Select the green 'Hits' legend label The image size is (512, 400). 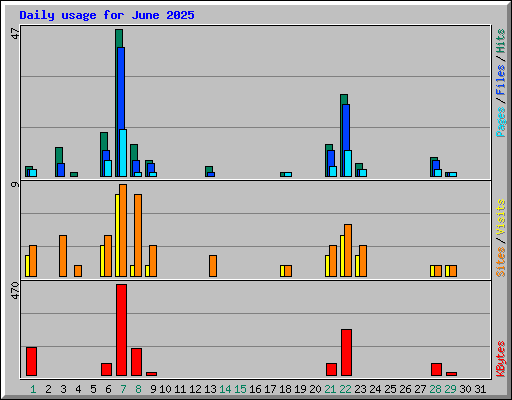[501, 41]
